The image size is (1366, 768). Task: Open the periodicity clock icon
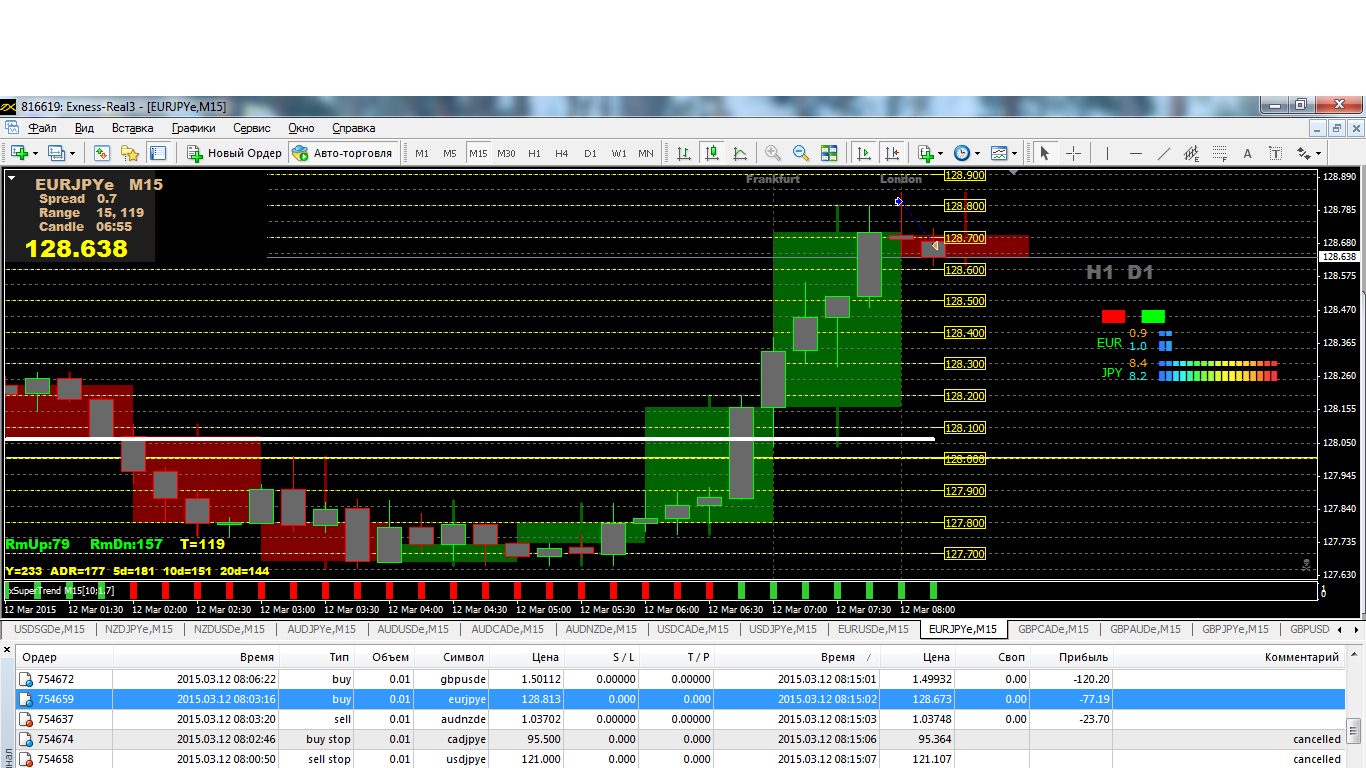click(x=962, y=153)
